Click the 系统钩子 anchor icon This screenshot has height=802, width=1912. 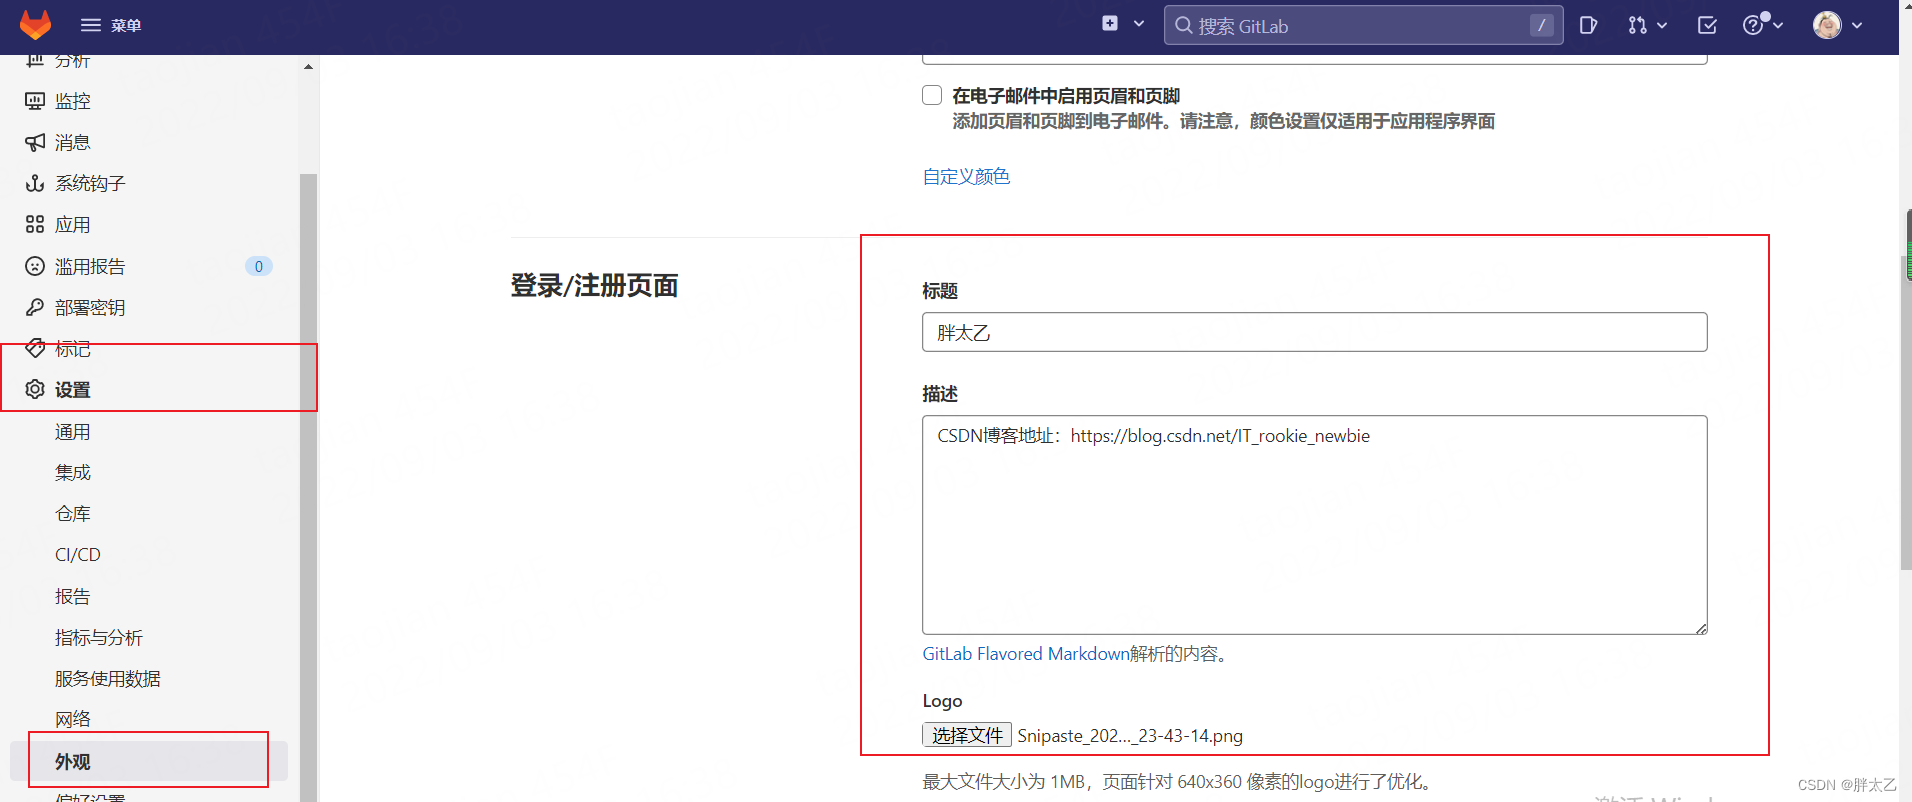[x=35, y=183]
